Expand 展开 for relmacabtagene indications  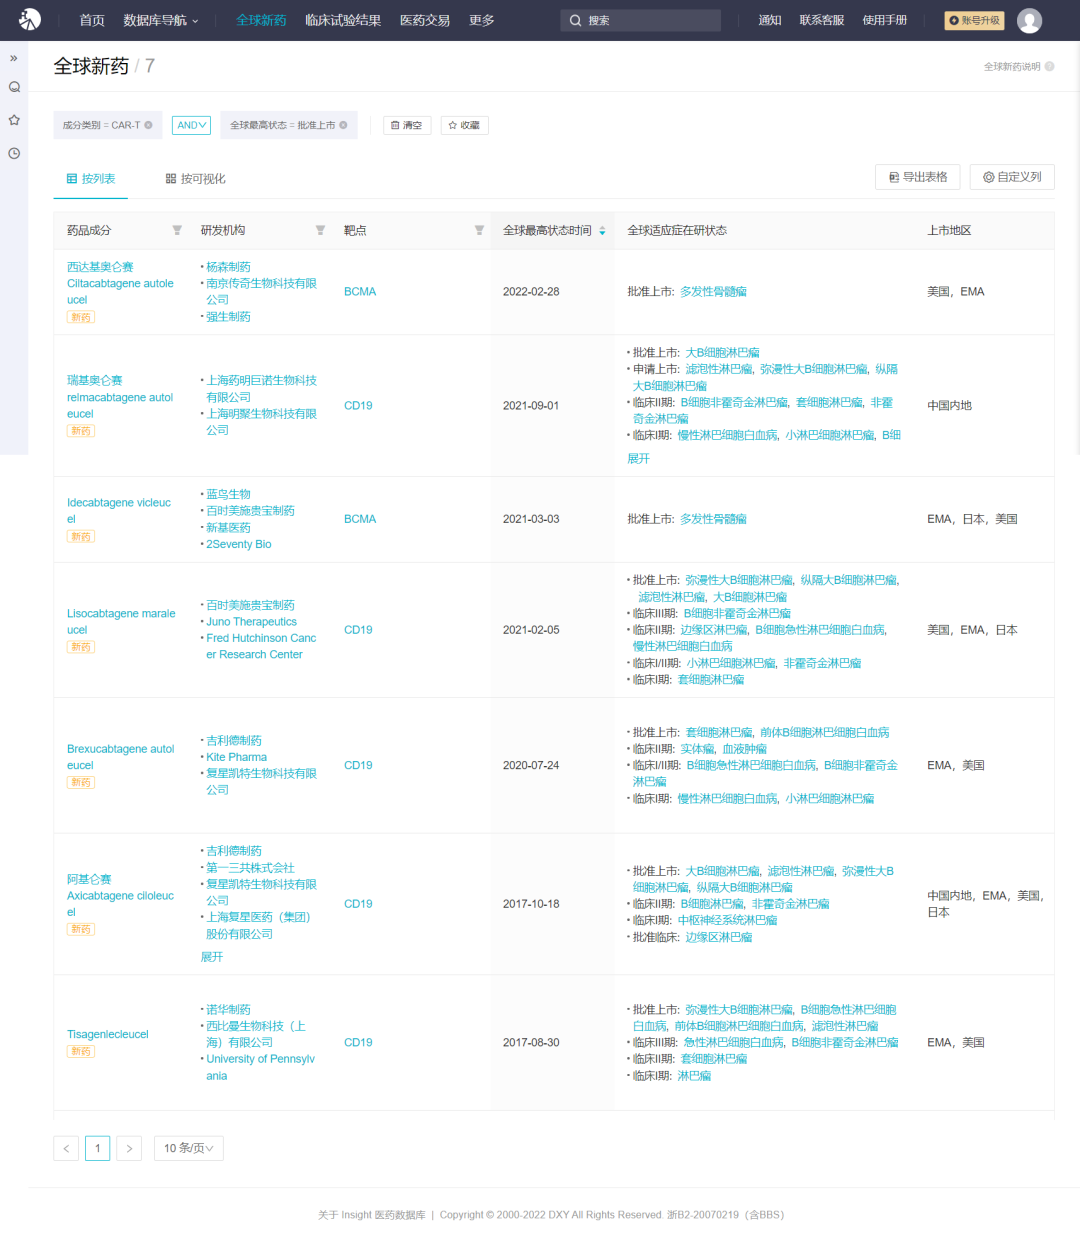[x=638, y=458]
